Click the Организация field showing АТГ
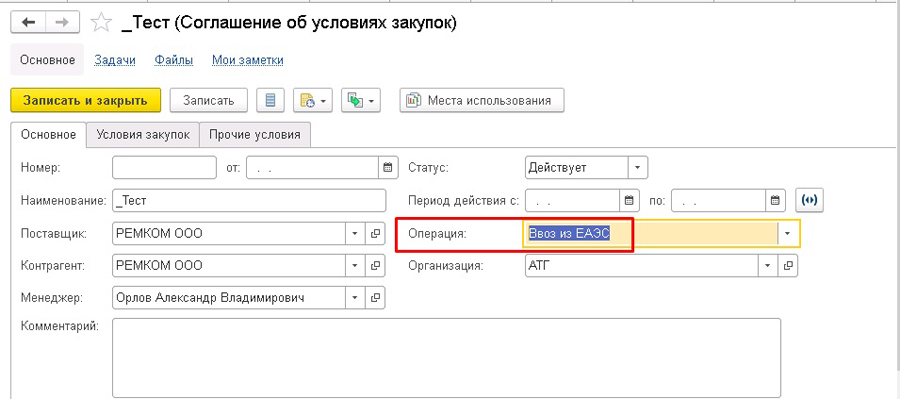Viewport: 900px width, 399px height. coord(642,266)
